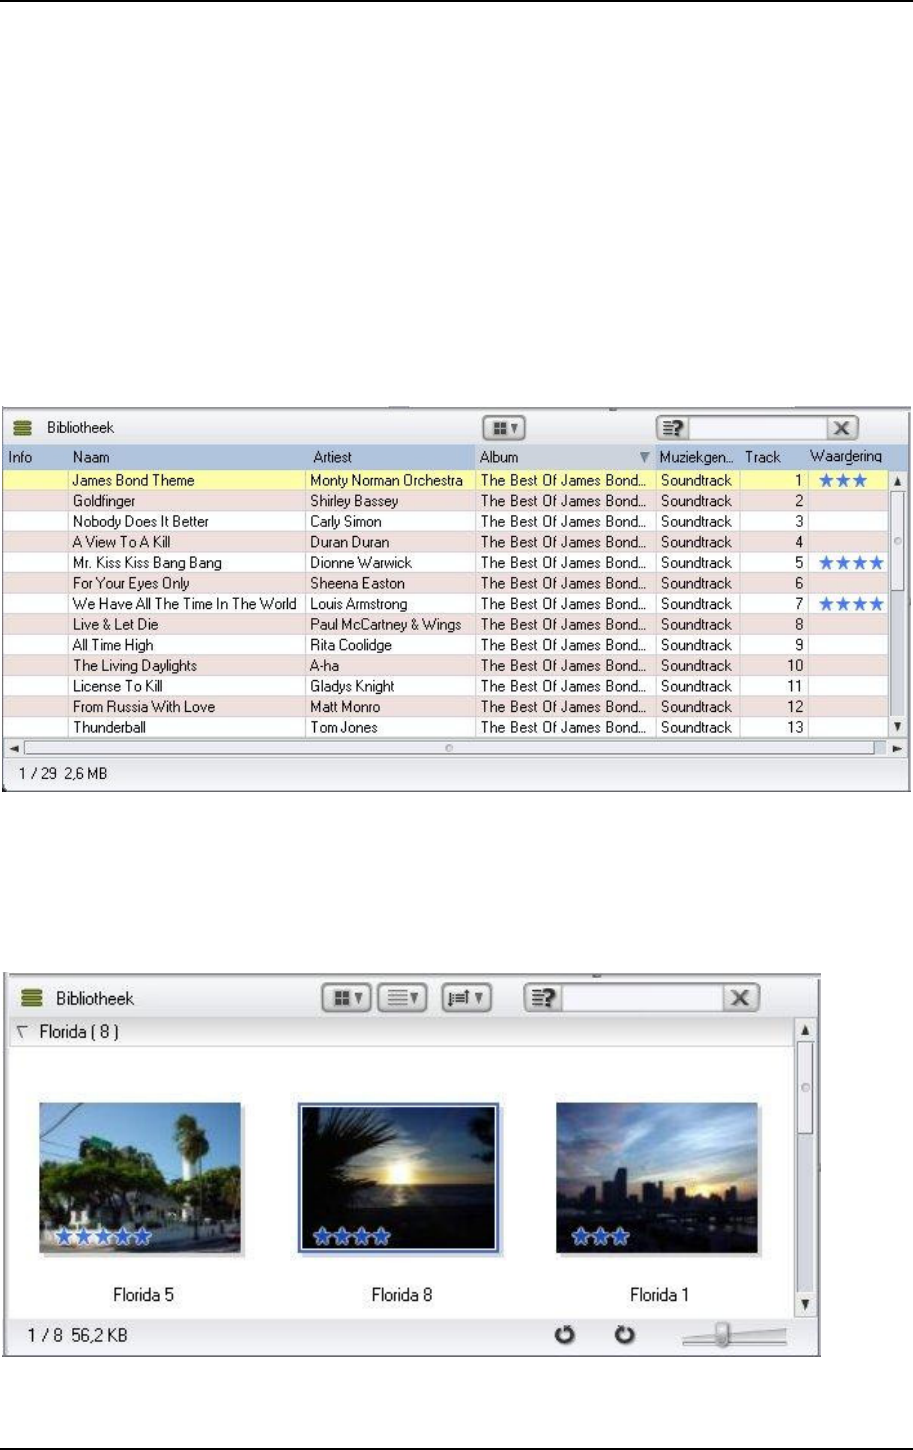Click the thumbnail size slider
This screenshot has width=913, height=1450.
[x=735, y=1336]
